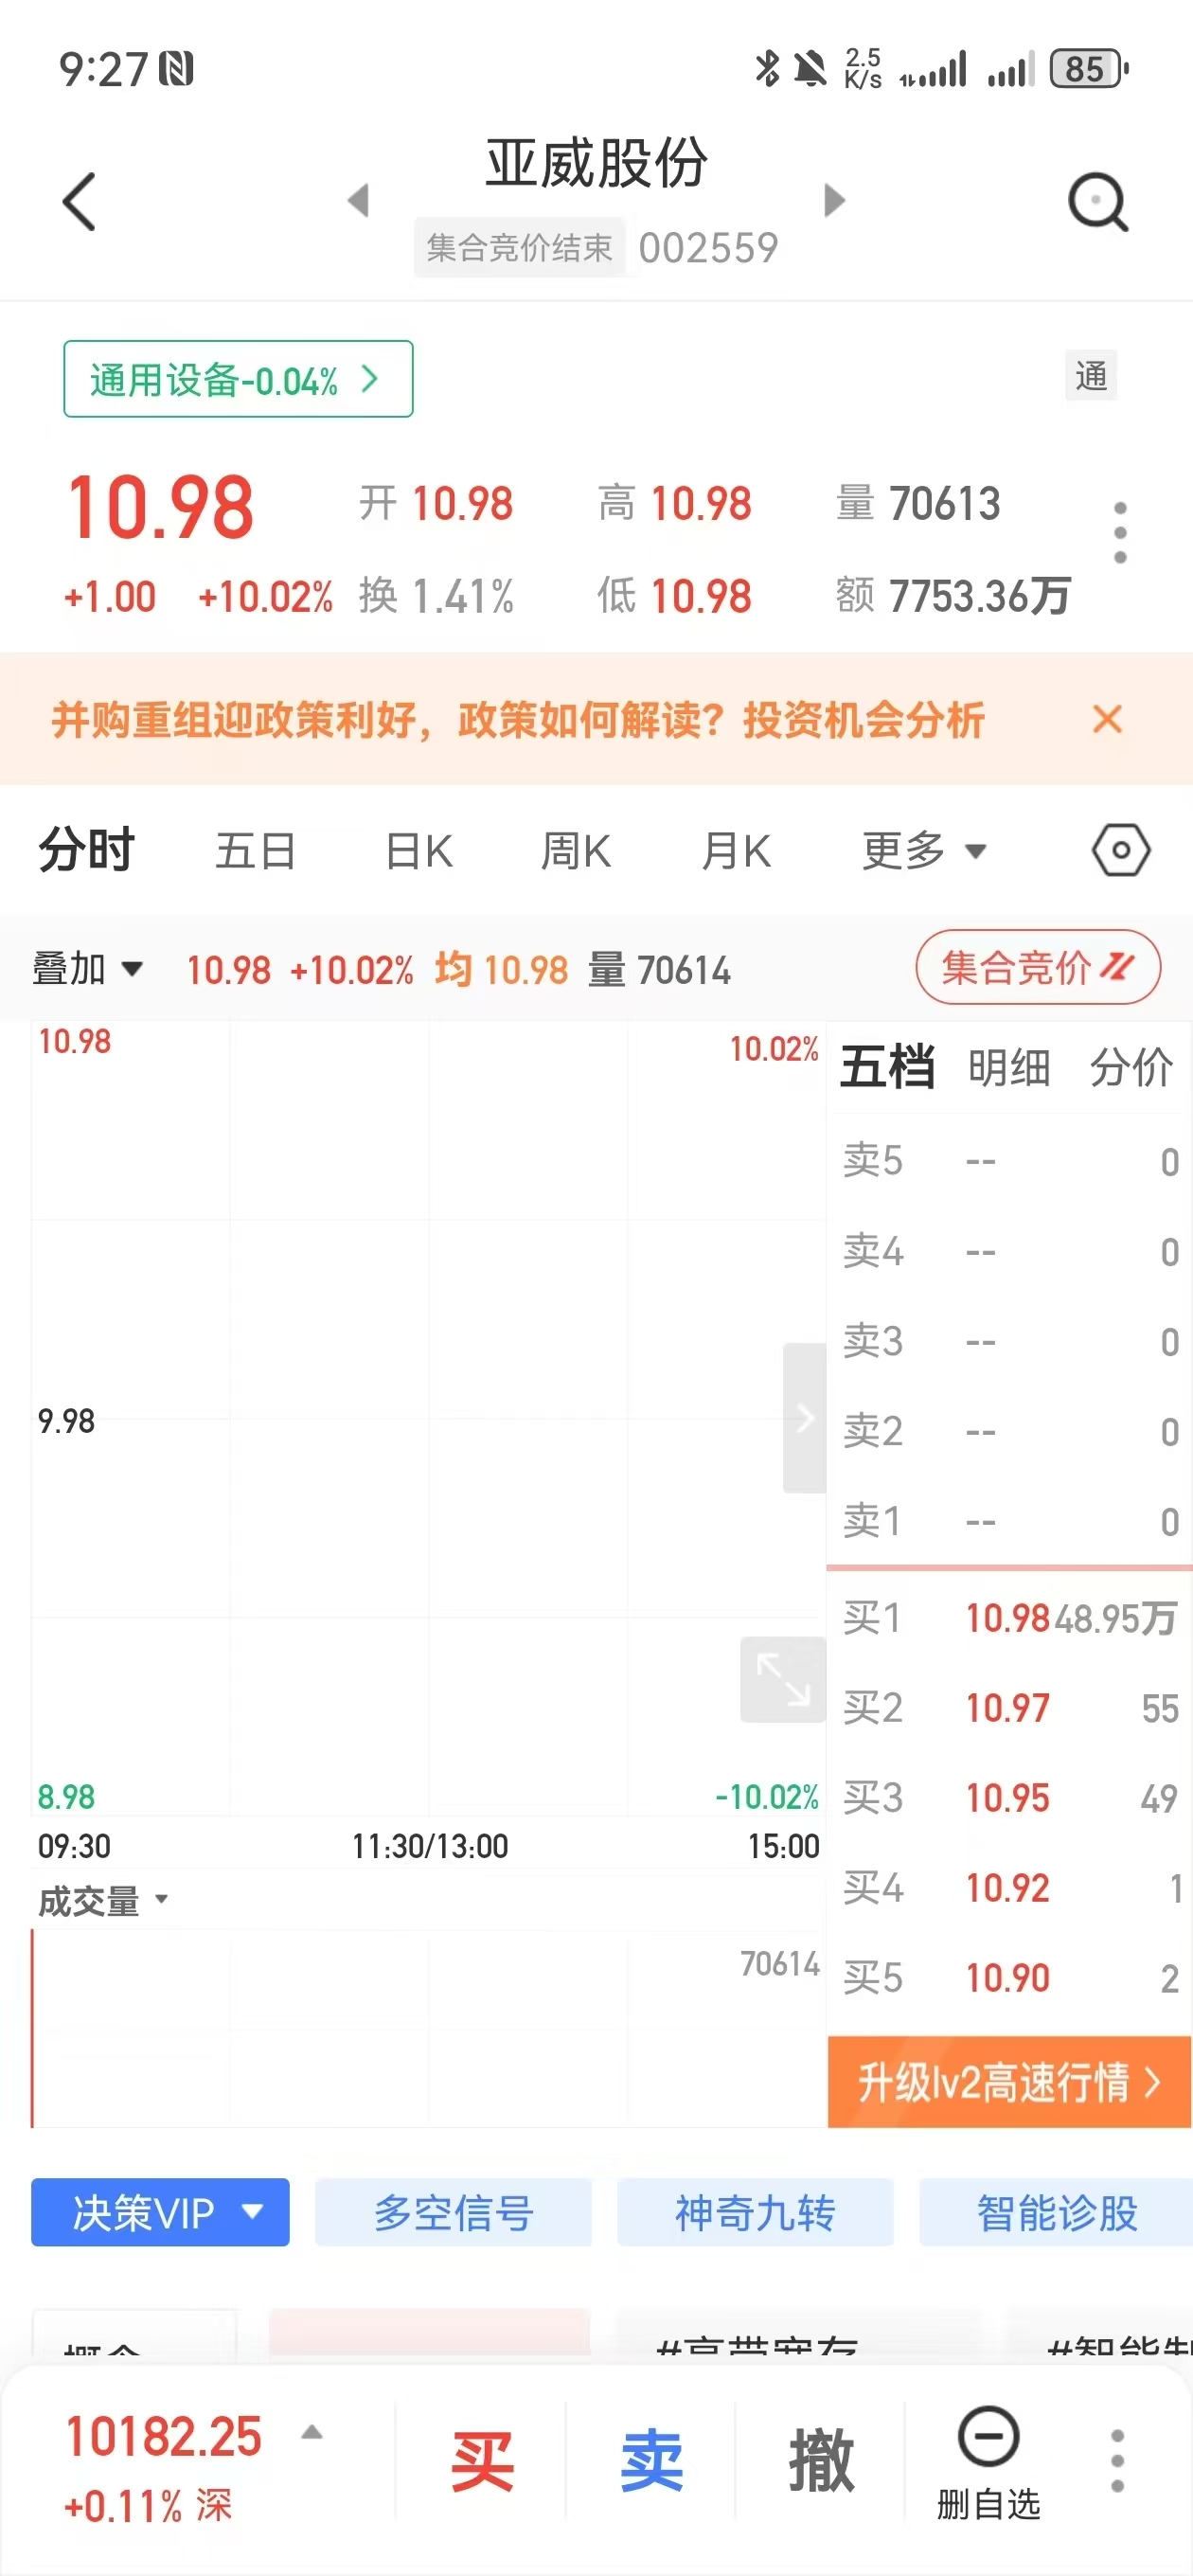1193x2576 pixels.
Task: Go to next stock with right triangle
Action: pos(834,200)
